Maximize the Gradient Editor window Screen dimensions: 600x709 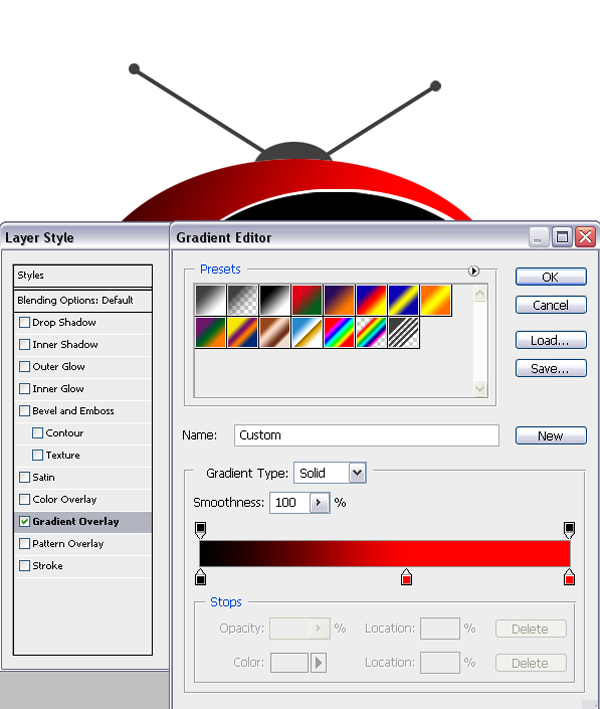coord(562,236)
